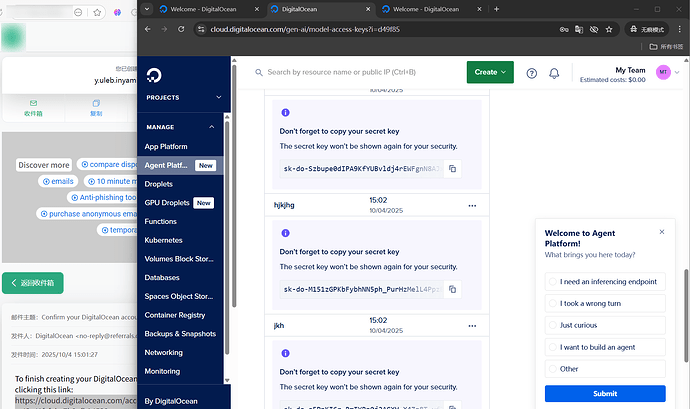The height and width of the screenshot is (409, 690).
Task: Submit the Agent Platform survey
Action: [x=605, y=394]
